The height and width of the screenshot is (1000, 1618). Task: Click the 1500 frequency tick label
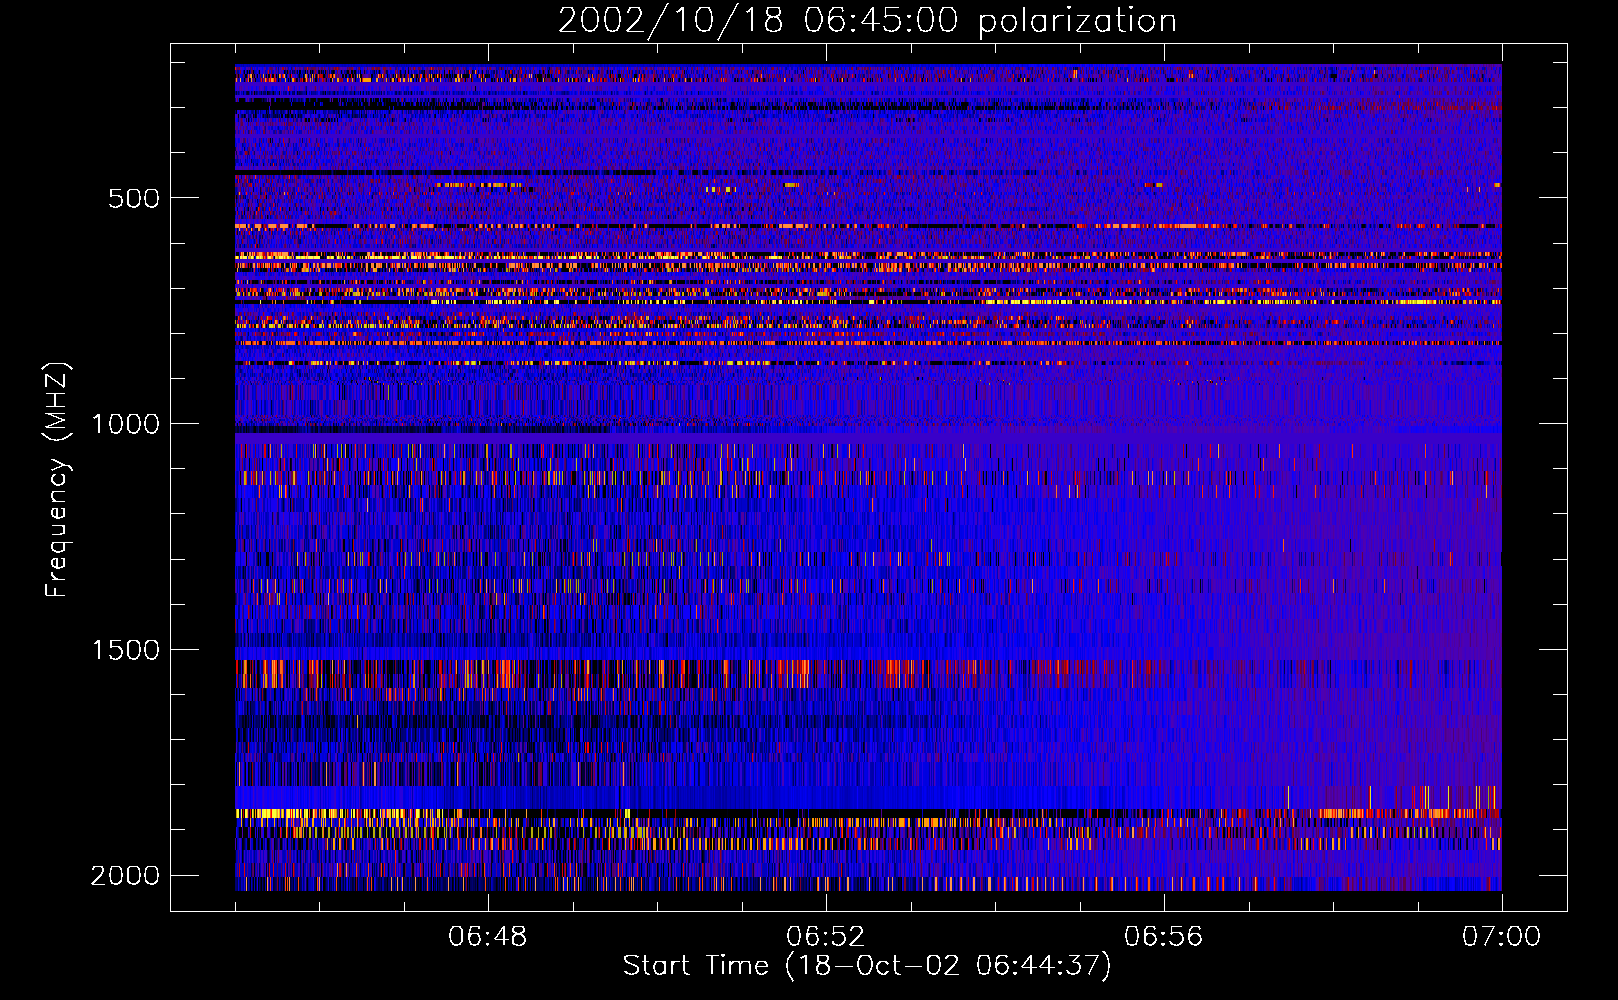click(126, 650)
